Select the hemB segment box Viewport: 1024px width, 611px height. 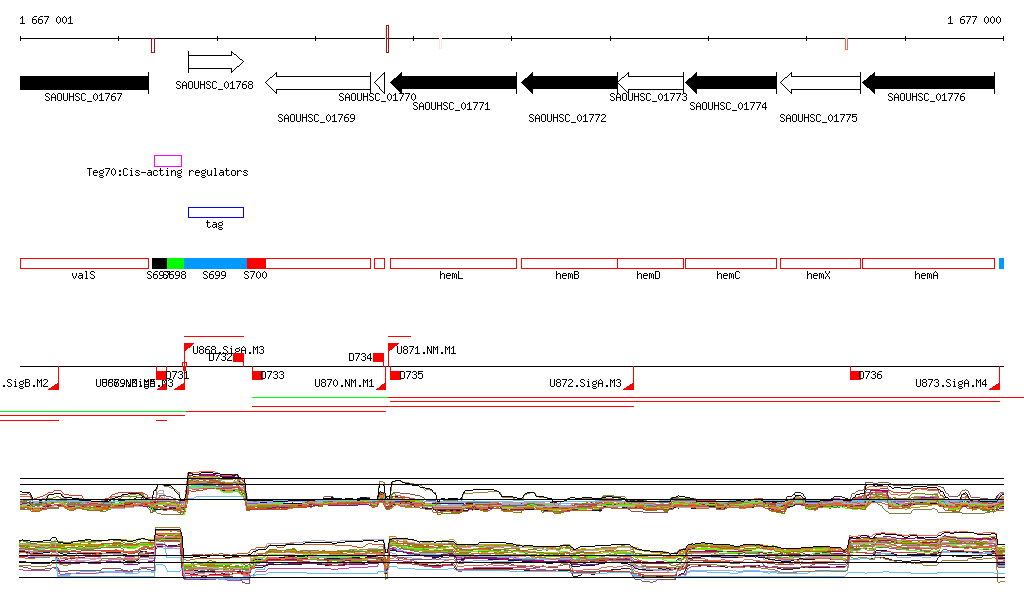coord(569,264)
